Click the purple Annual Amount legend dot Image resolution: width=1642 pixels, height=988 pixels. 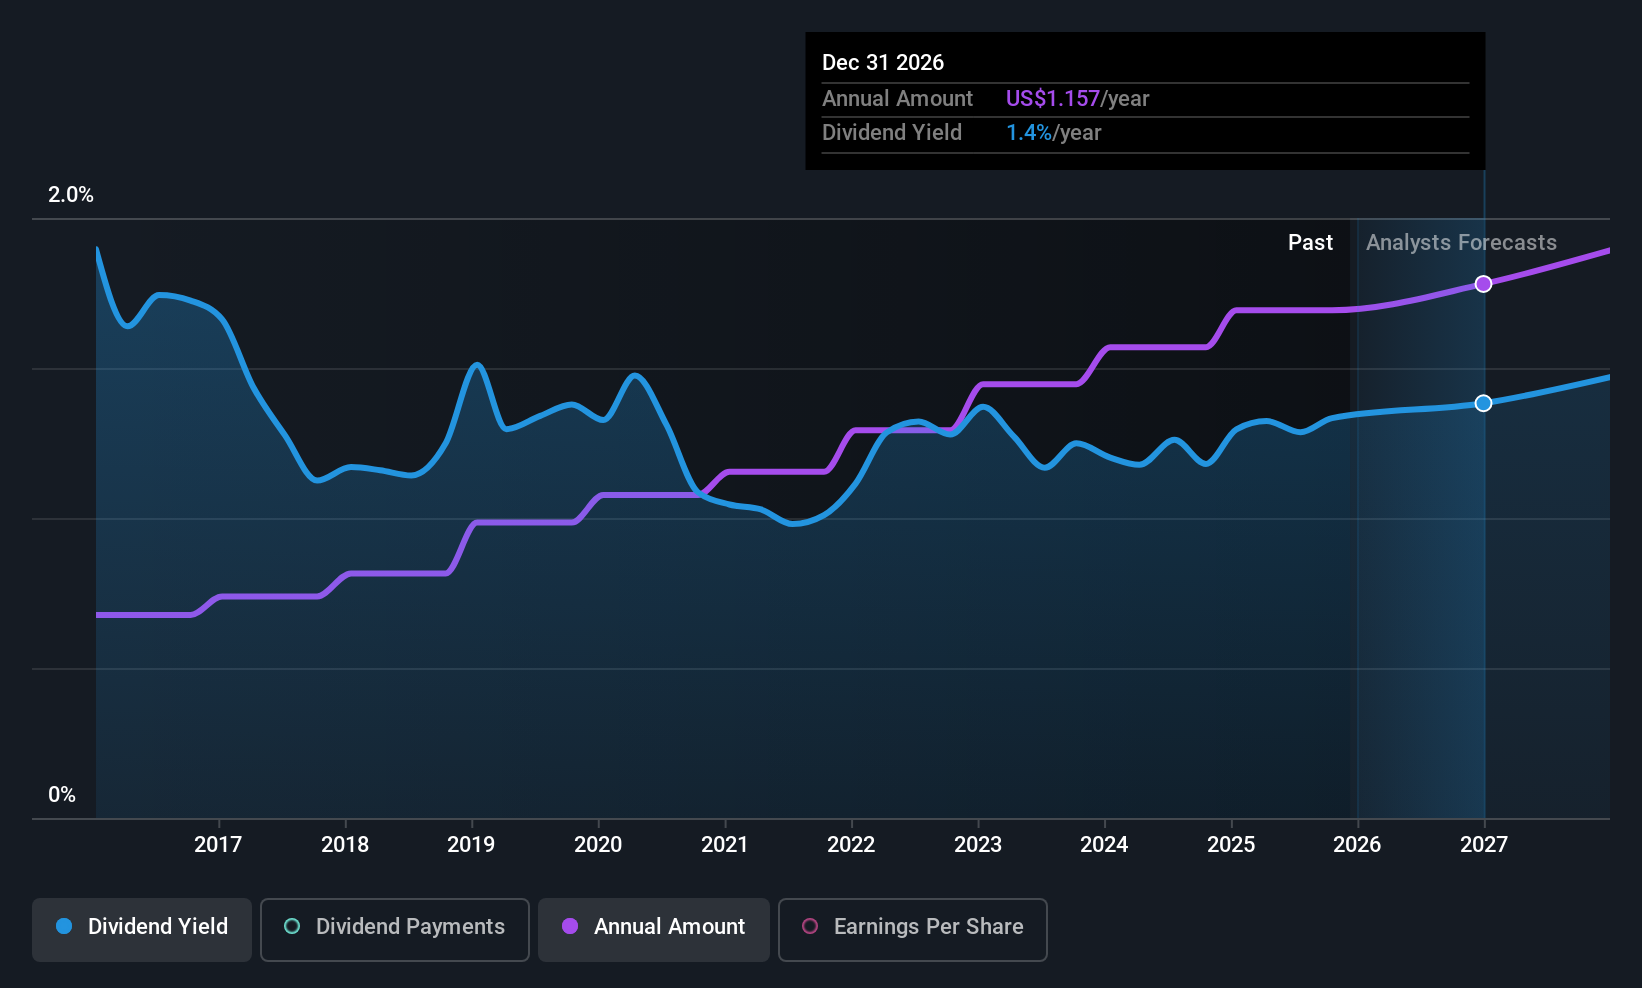tap(570, 927)
